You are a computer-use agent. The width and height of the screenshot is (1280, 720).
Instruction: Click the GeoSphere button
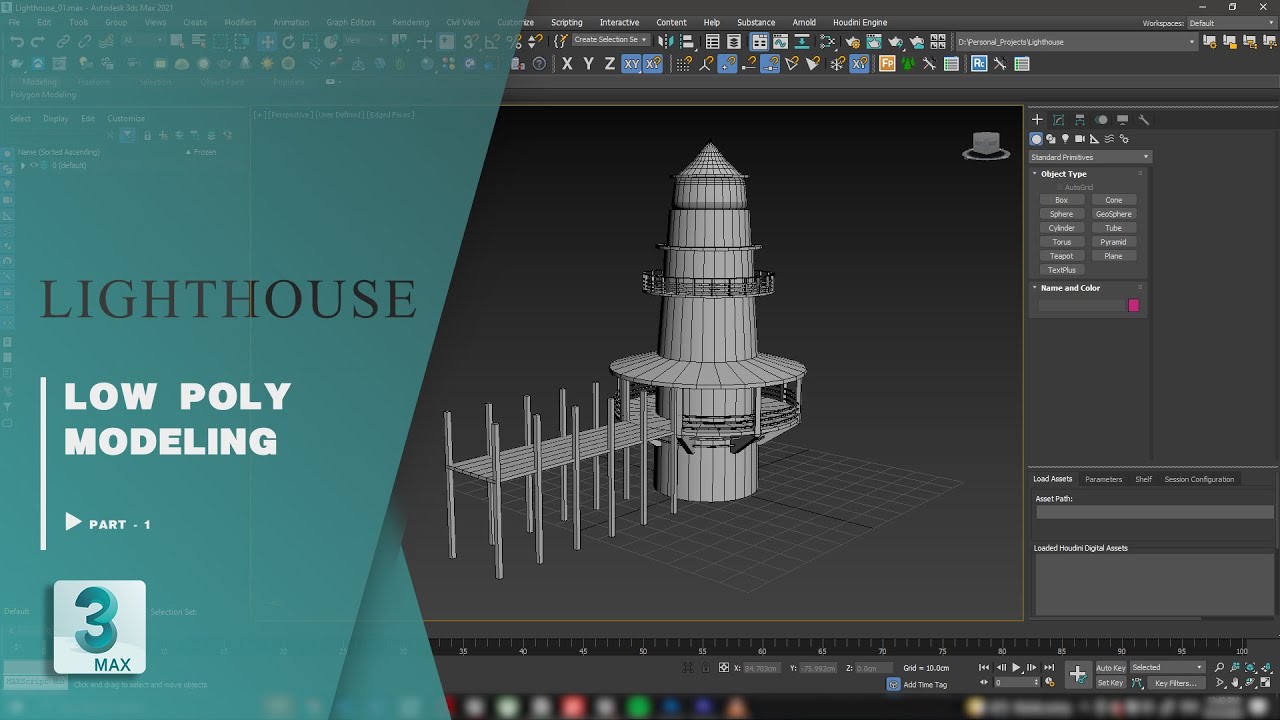1114,214
